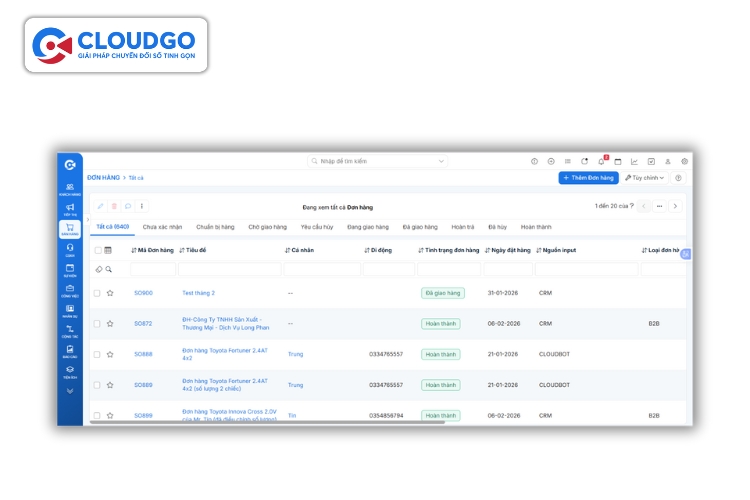The height and width of the screenshot is (500, 750).
Task: Click the pencil edit icon in toolbar
Action: click(100, 206)
